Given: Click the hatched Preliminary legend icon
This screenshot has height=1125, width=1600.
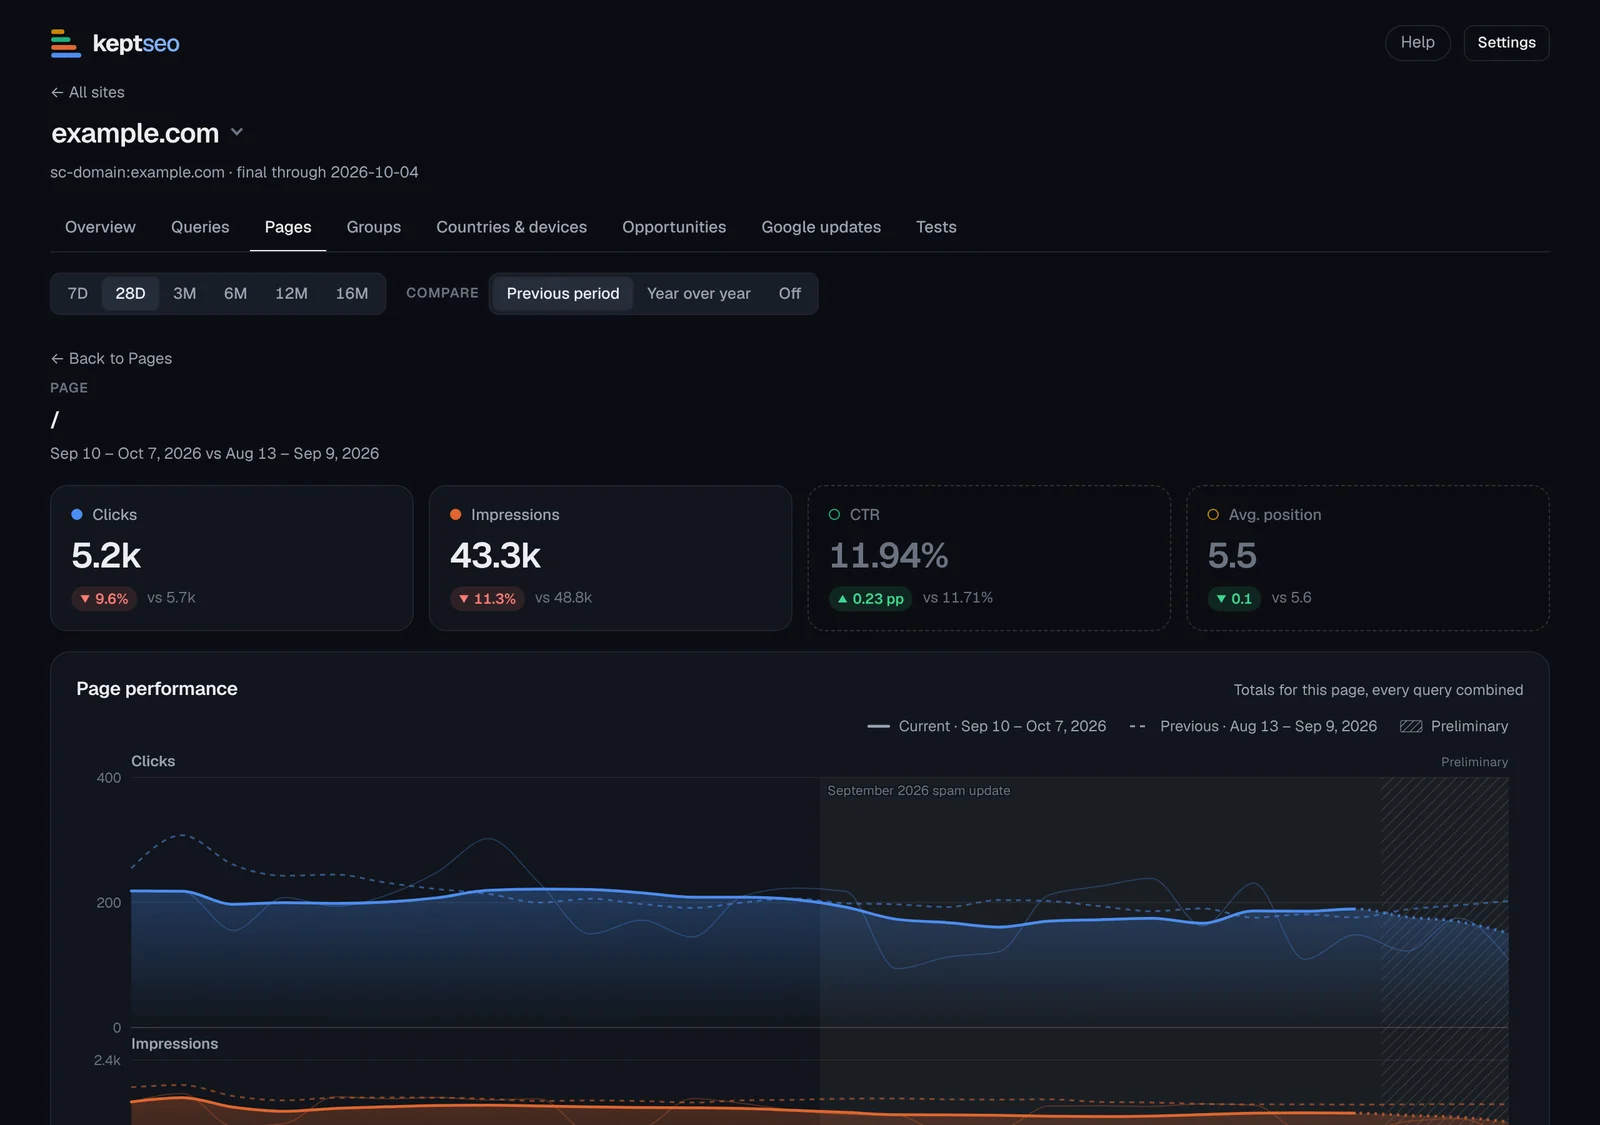Looking at the screenshot, I should (1411, 726).
